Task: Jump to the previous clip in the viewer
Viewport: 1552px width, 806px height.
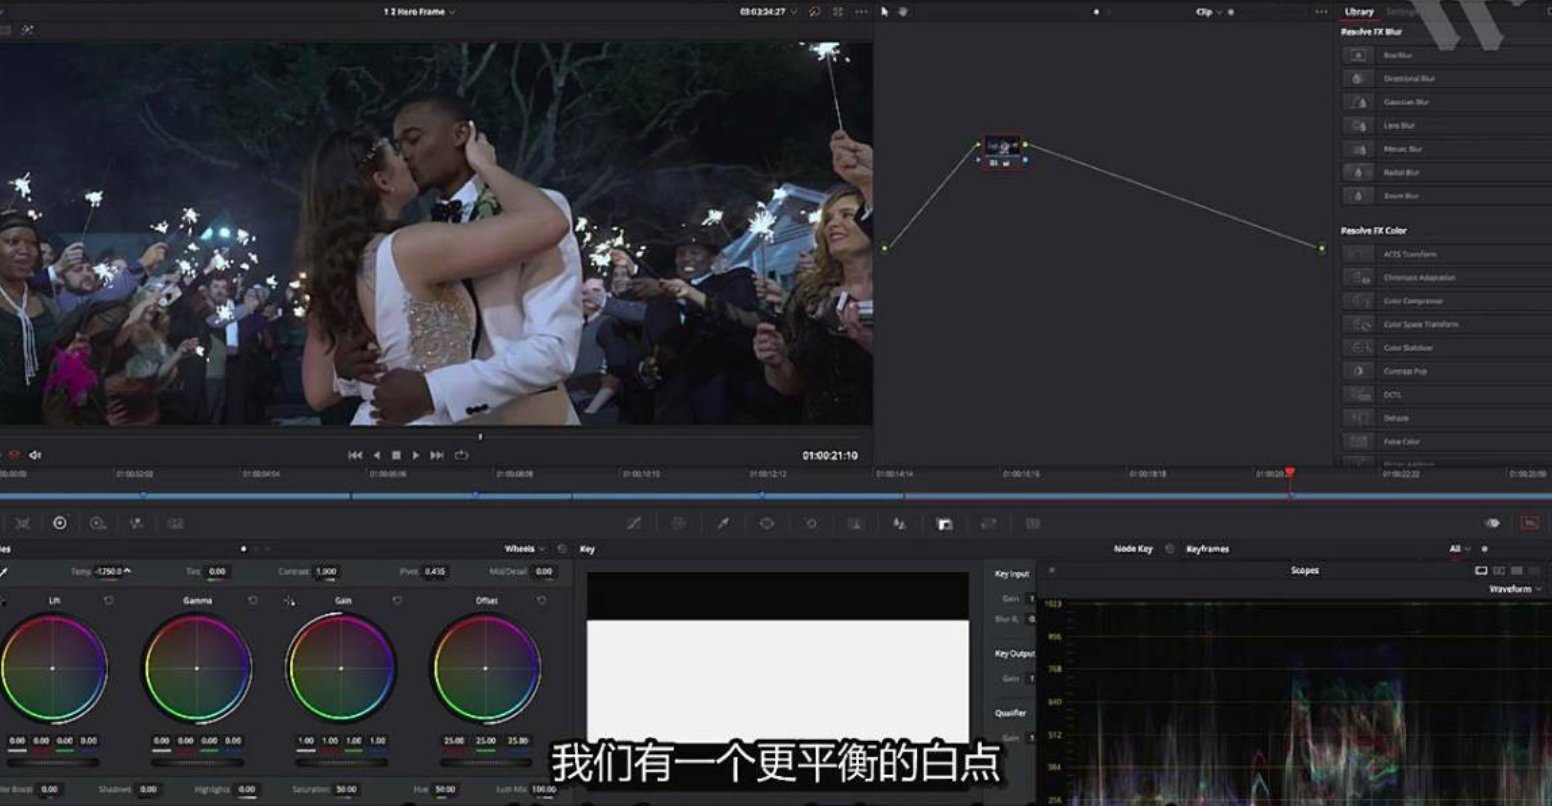Action: click(355, 455)
